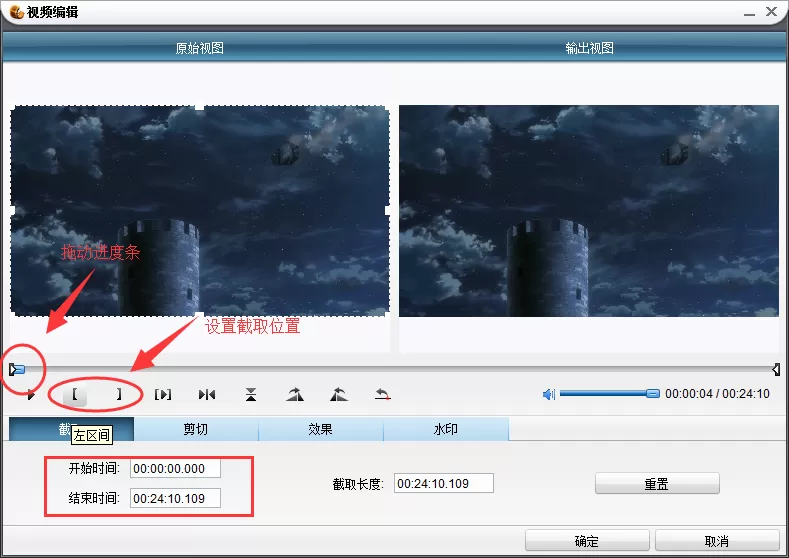Confirm with the 确定 button
The height and width of the screenshot is (558, 789).
(x=587, y=541)
